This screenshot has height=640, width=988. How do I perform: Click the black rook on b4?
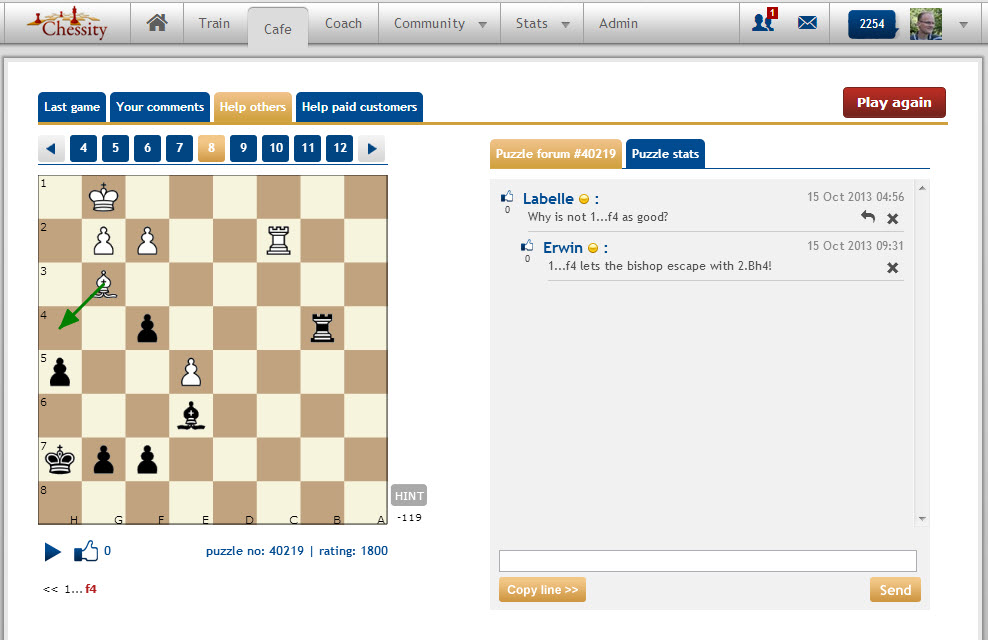[x=323, y=328]
